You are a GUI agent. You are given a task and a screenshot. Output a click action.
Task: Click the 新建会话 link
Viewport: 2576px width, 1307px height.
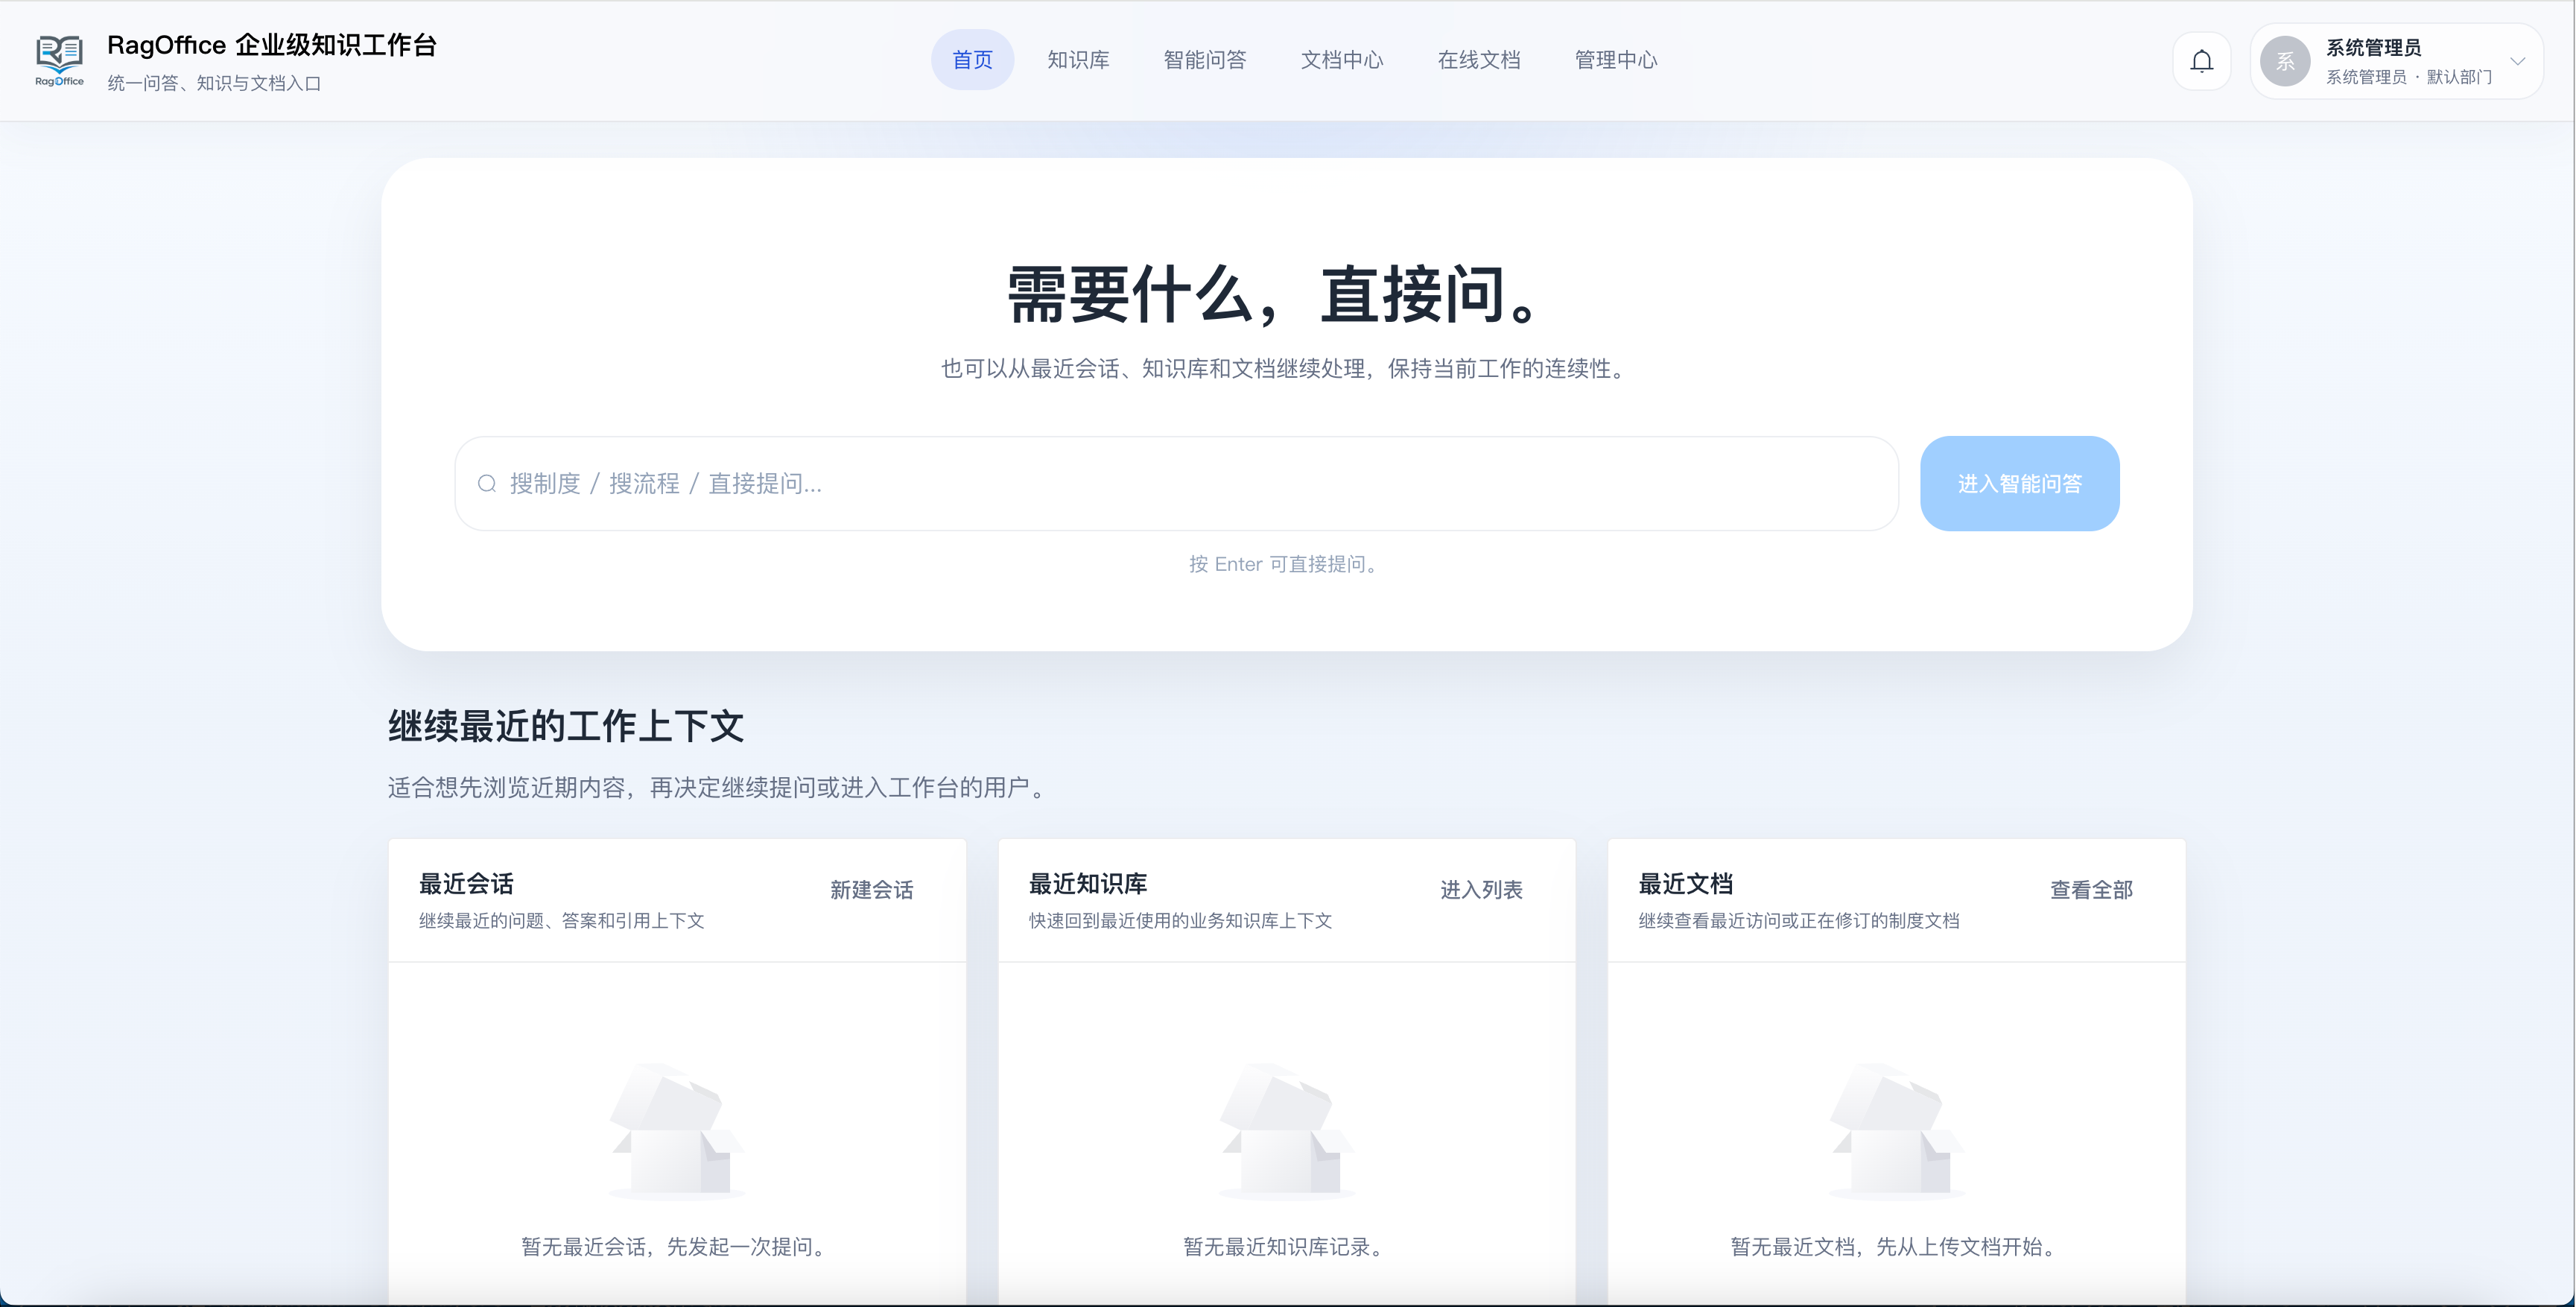(871, 889)
